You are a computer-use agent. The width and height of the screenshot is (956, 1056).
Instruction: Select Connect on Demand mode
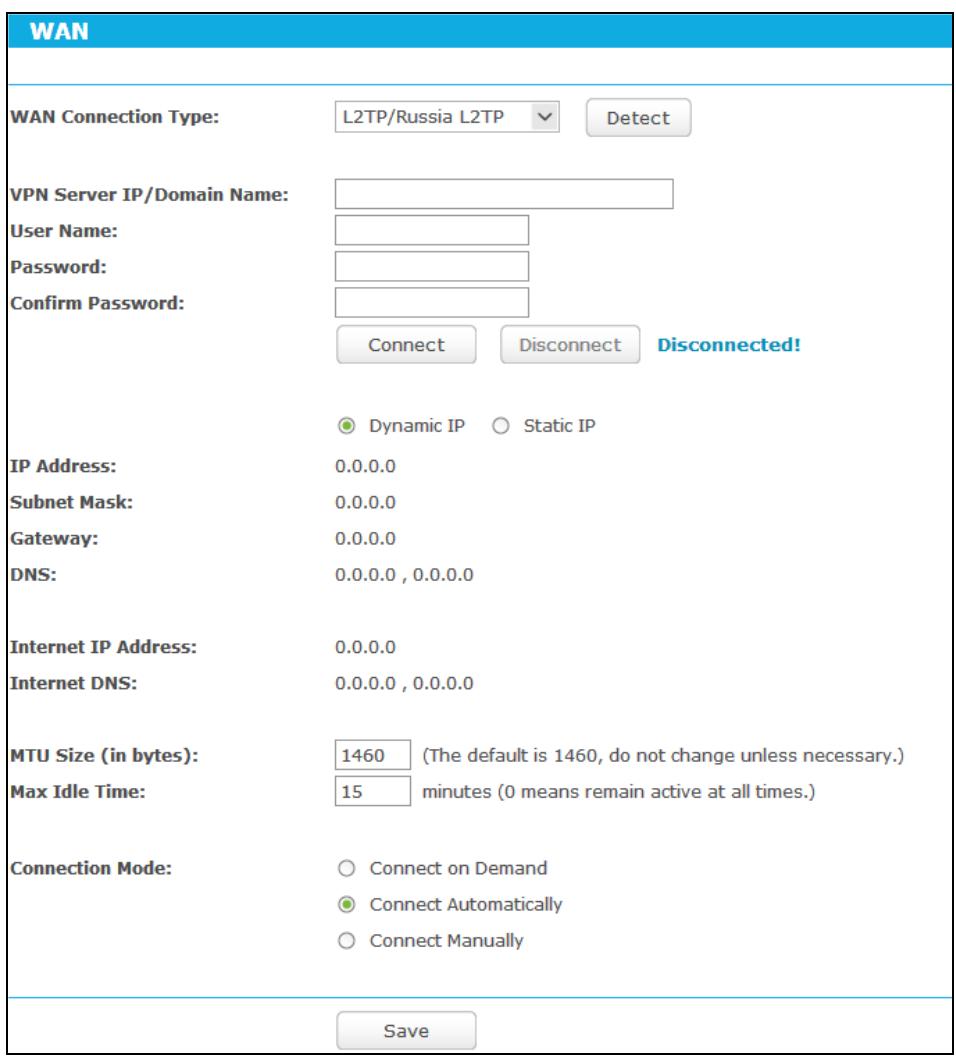pyautogui.click(x=347, y=869)
